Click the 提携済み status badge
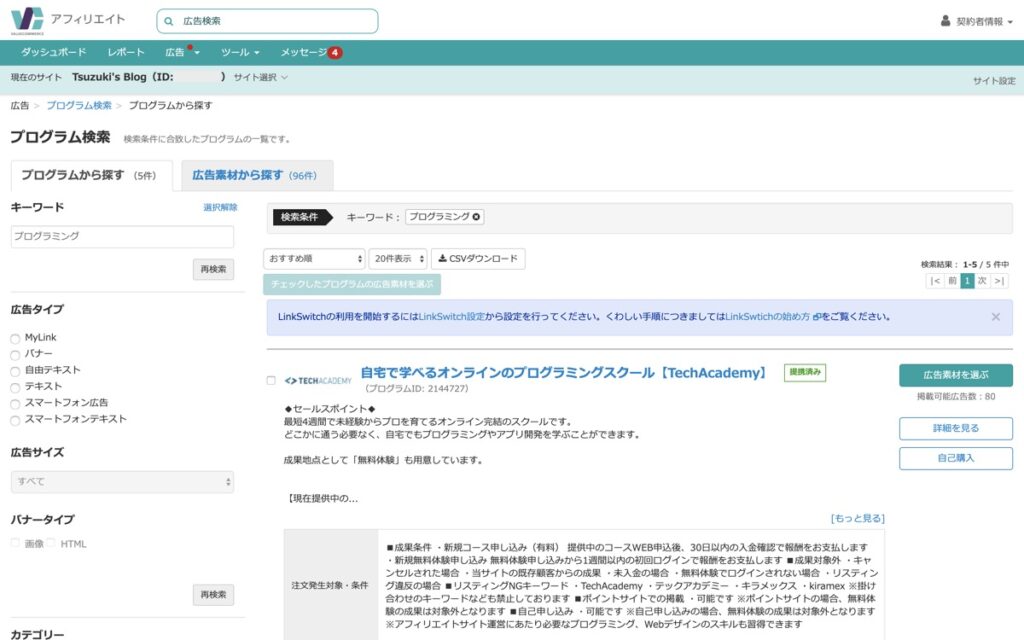This screenshot has height=640, width=1024. pyautogui.click(x=805, y=372)
